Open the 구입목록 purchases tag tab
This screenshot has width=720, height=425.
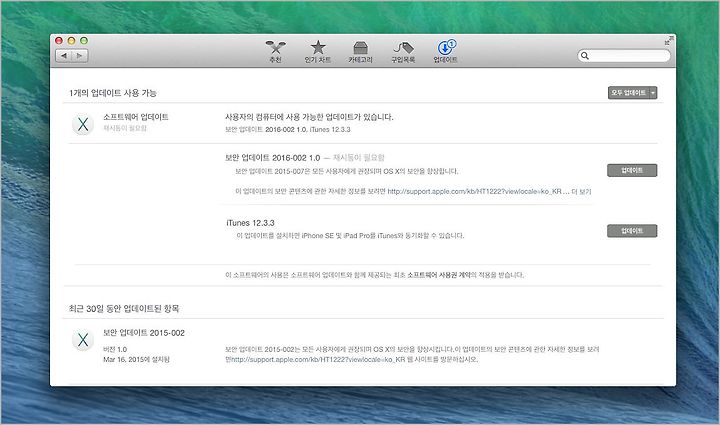403,52
